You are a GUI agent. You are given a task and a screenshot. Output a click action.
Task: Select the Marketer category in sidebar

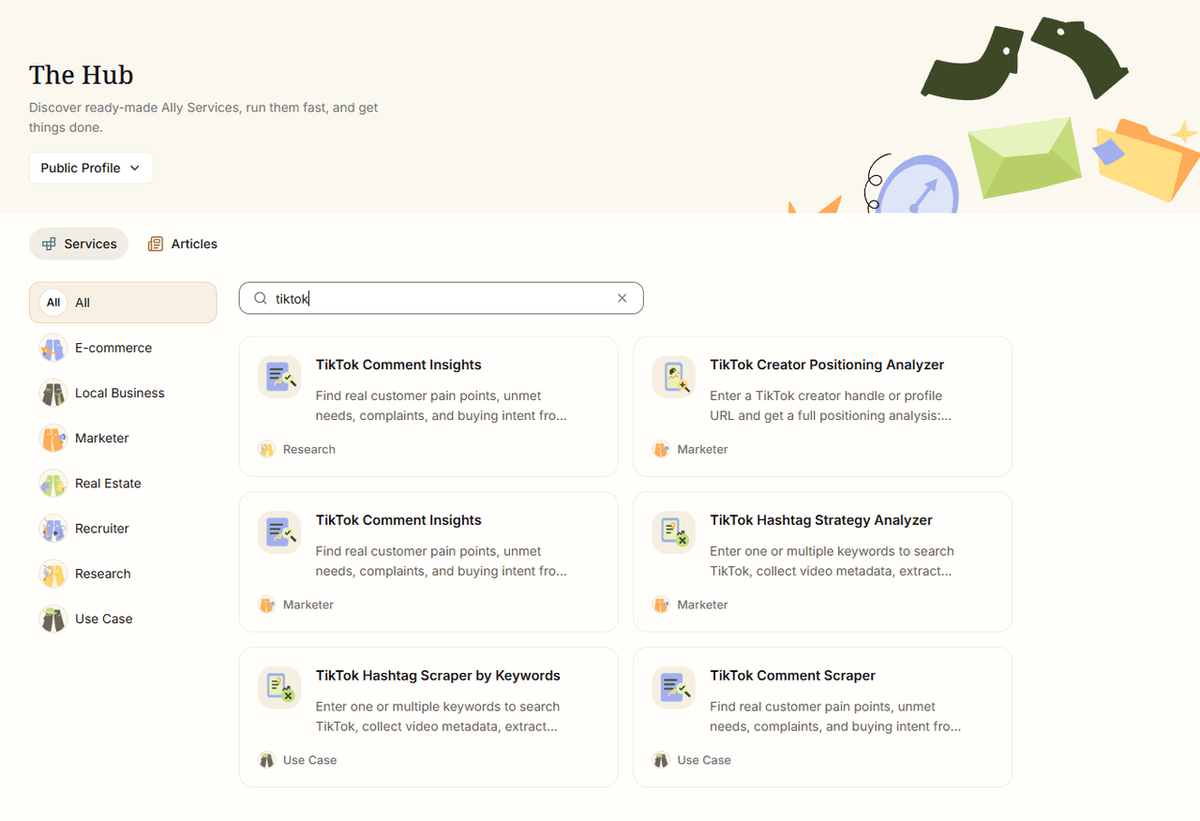point(123,438)
